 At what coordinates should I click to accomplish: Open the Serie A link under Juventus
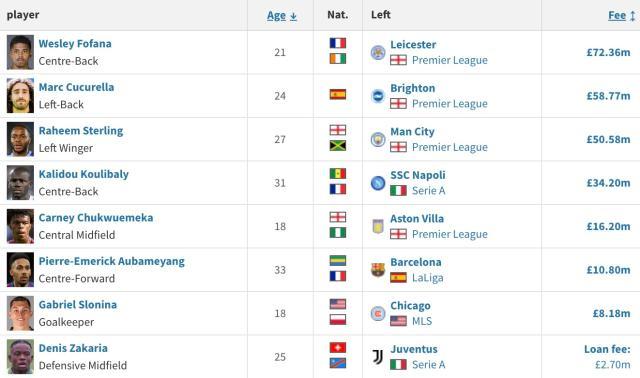429,365
